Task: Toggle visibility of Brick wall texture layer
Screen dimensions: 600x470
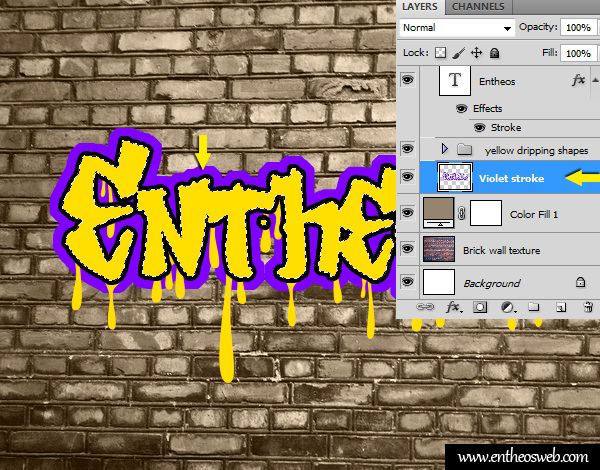Action: pyautogui.click(x=407, y=249)
